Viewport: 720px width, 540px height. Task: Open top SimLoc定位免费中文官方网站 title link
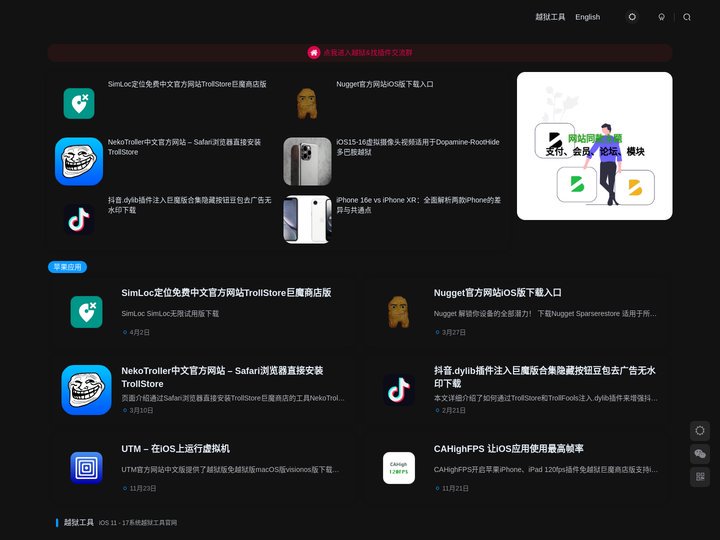187,84
